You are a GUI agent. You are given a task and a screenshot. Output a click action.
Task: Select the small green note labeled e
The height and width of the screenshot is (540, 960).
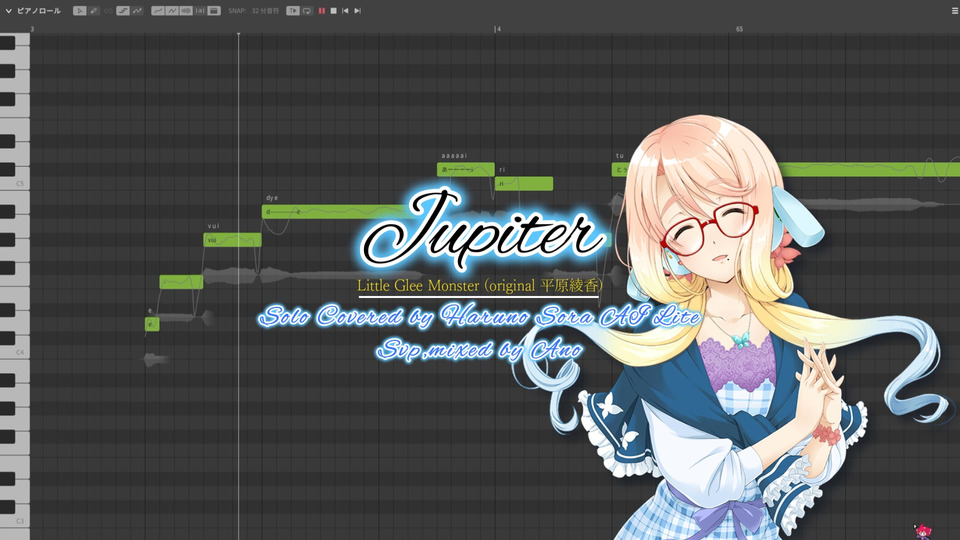point(152,324)
